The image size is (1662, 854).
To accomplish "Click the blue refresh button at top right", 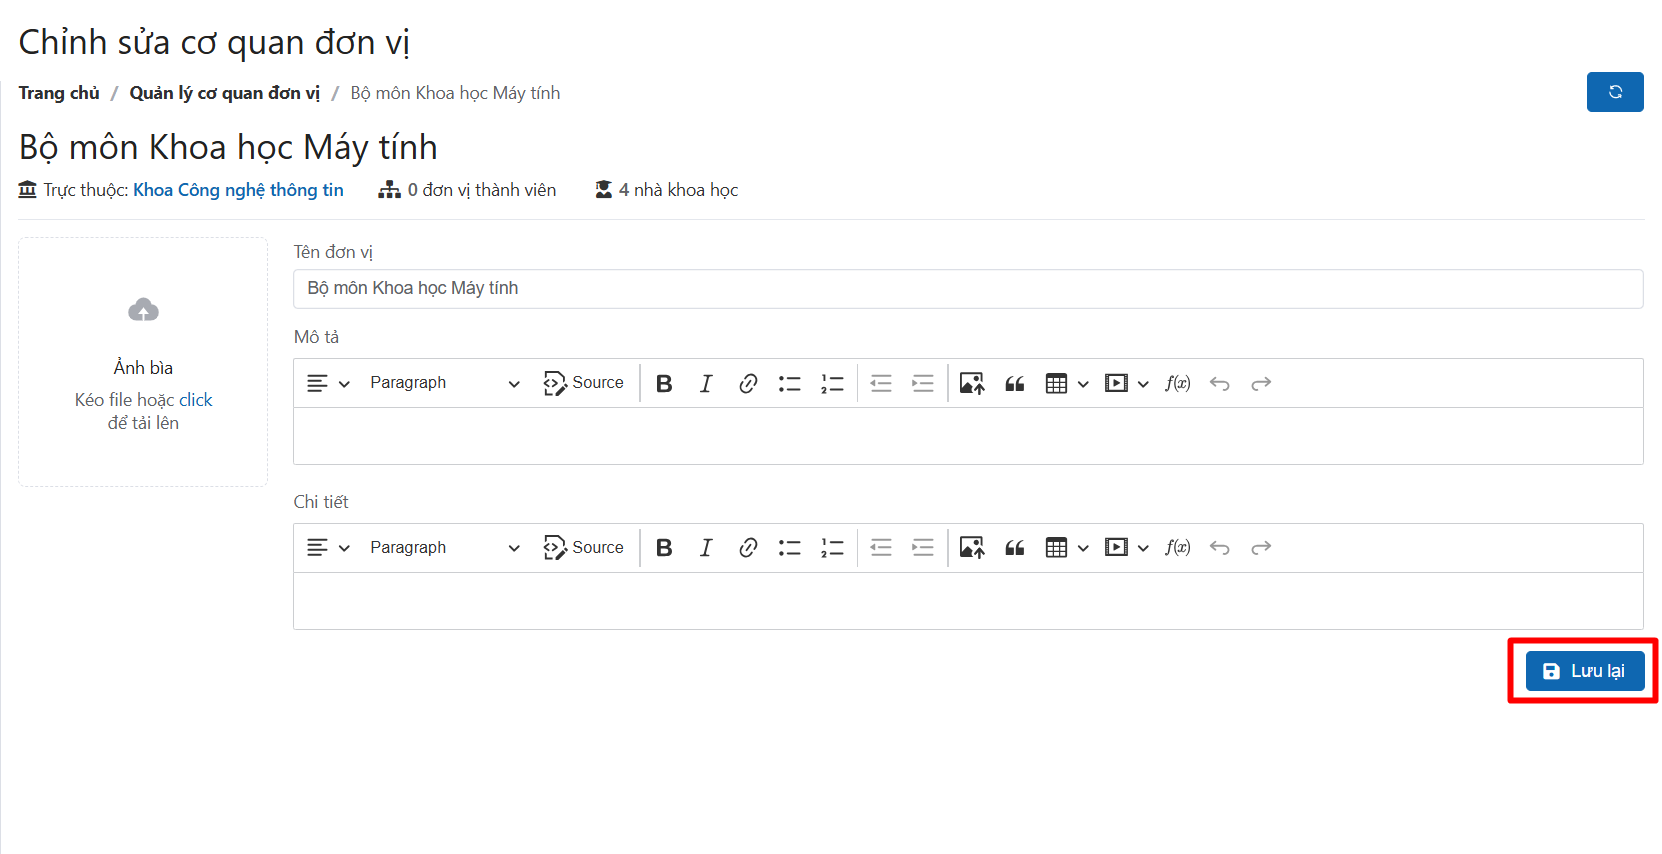I will tap(1614, 92).
